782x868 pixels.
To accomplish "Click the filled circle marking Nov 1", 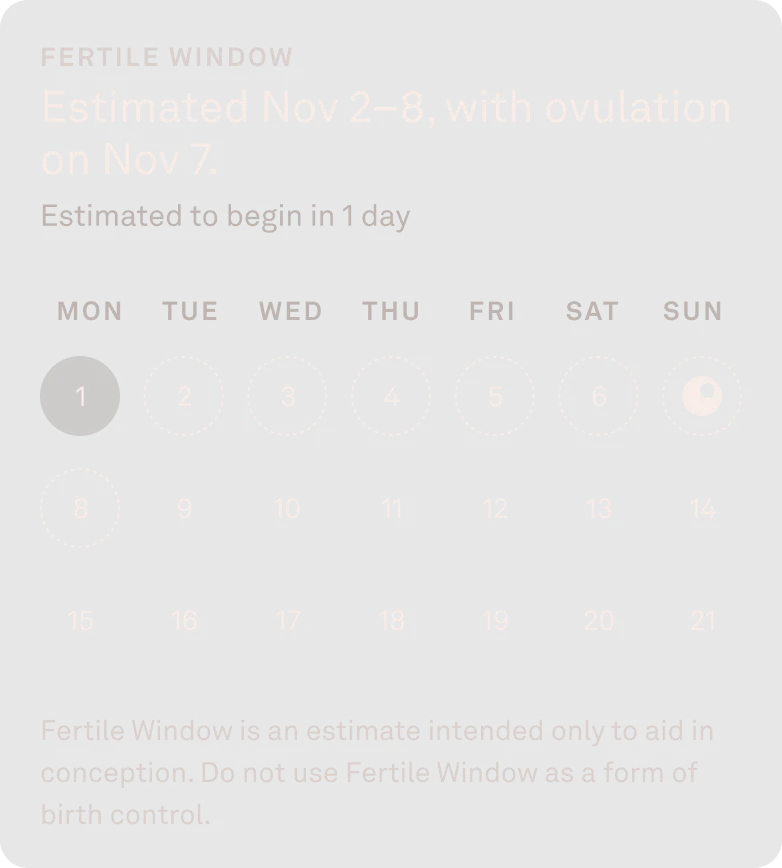I will tap(80, 395).
